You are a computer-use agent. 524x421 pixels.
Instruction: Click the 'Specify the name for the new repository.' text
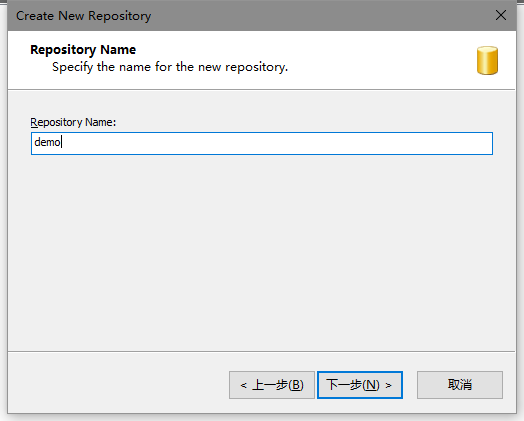click(170, 67)
